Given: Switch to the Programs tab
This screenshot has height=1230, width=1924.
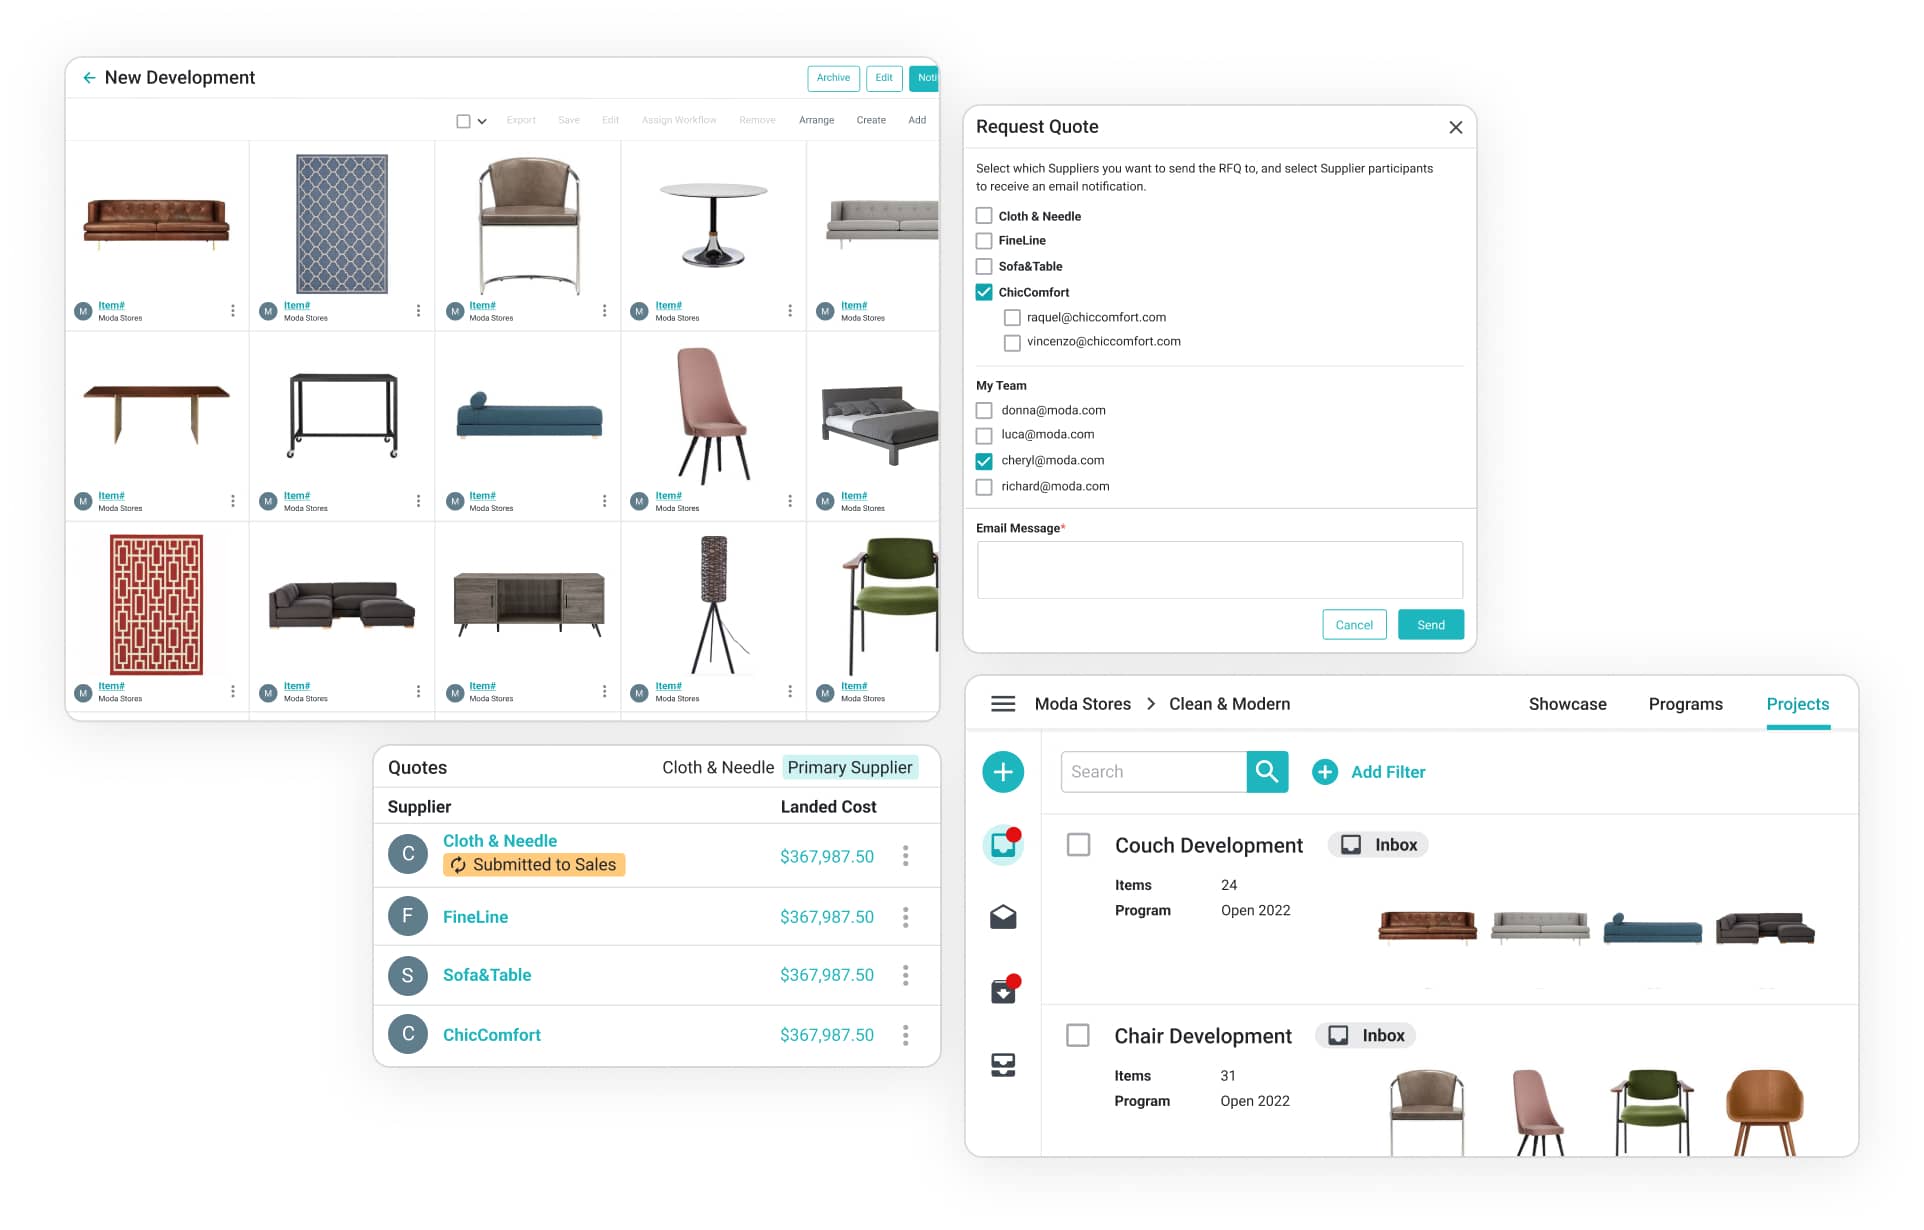Looking at the screenshot, I should coord(1684,705).
